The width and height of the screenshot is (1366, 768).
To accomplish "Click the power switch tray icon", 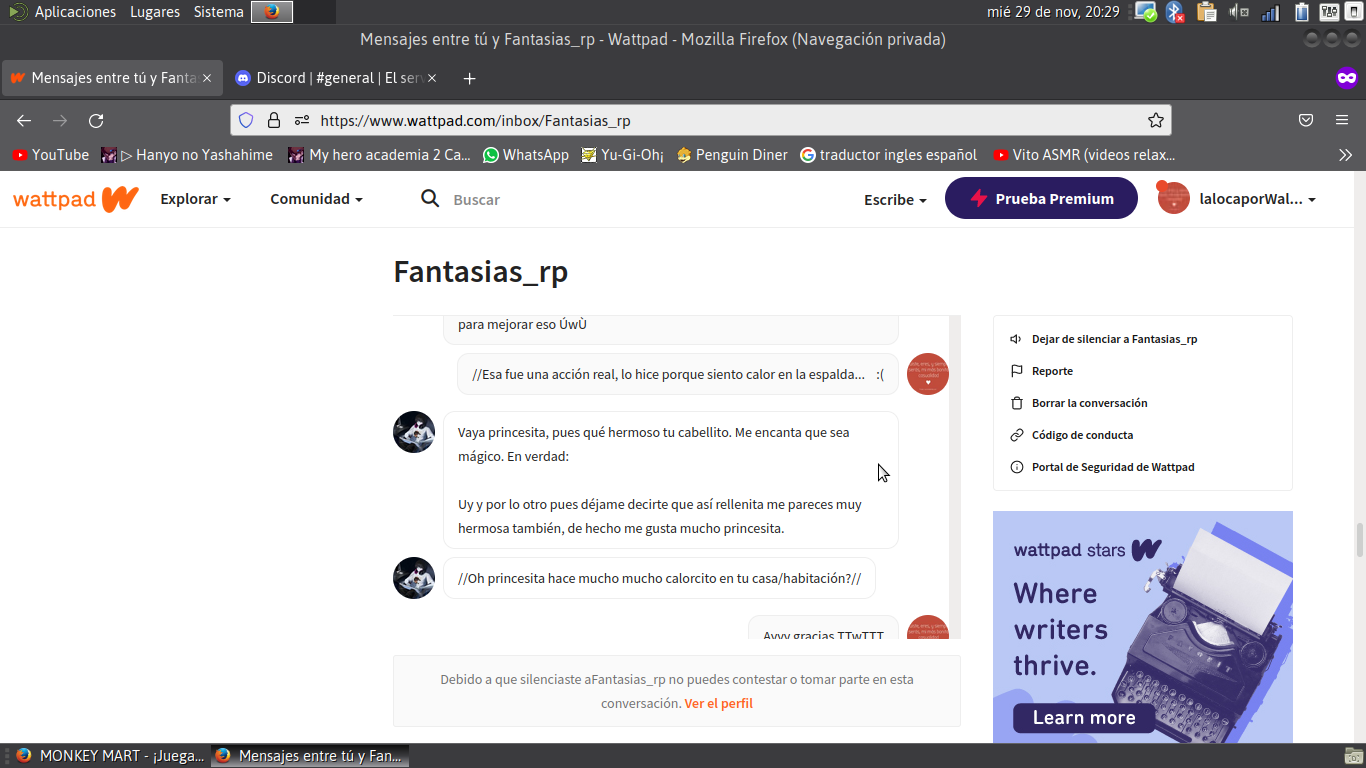I will point(1354,12).
